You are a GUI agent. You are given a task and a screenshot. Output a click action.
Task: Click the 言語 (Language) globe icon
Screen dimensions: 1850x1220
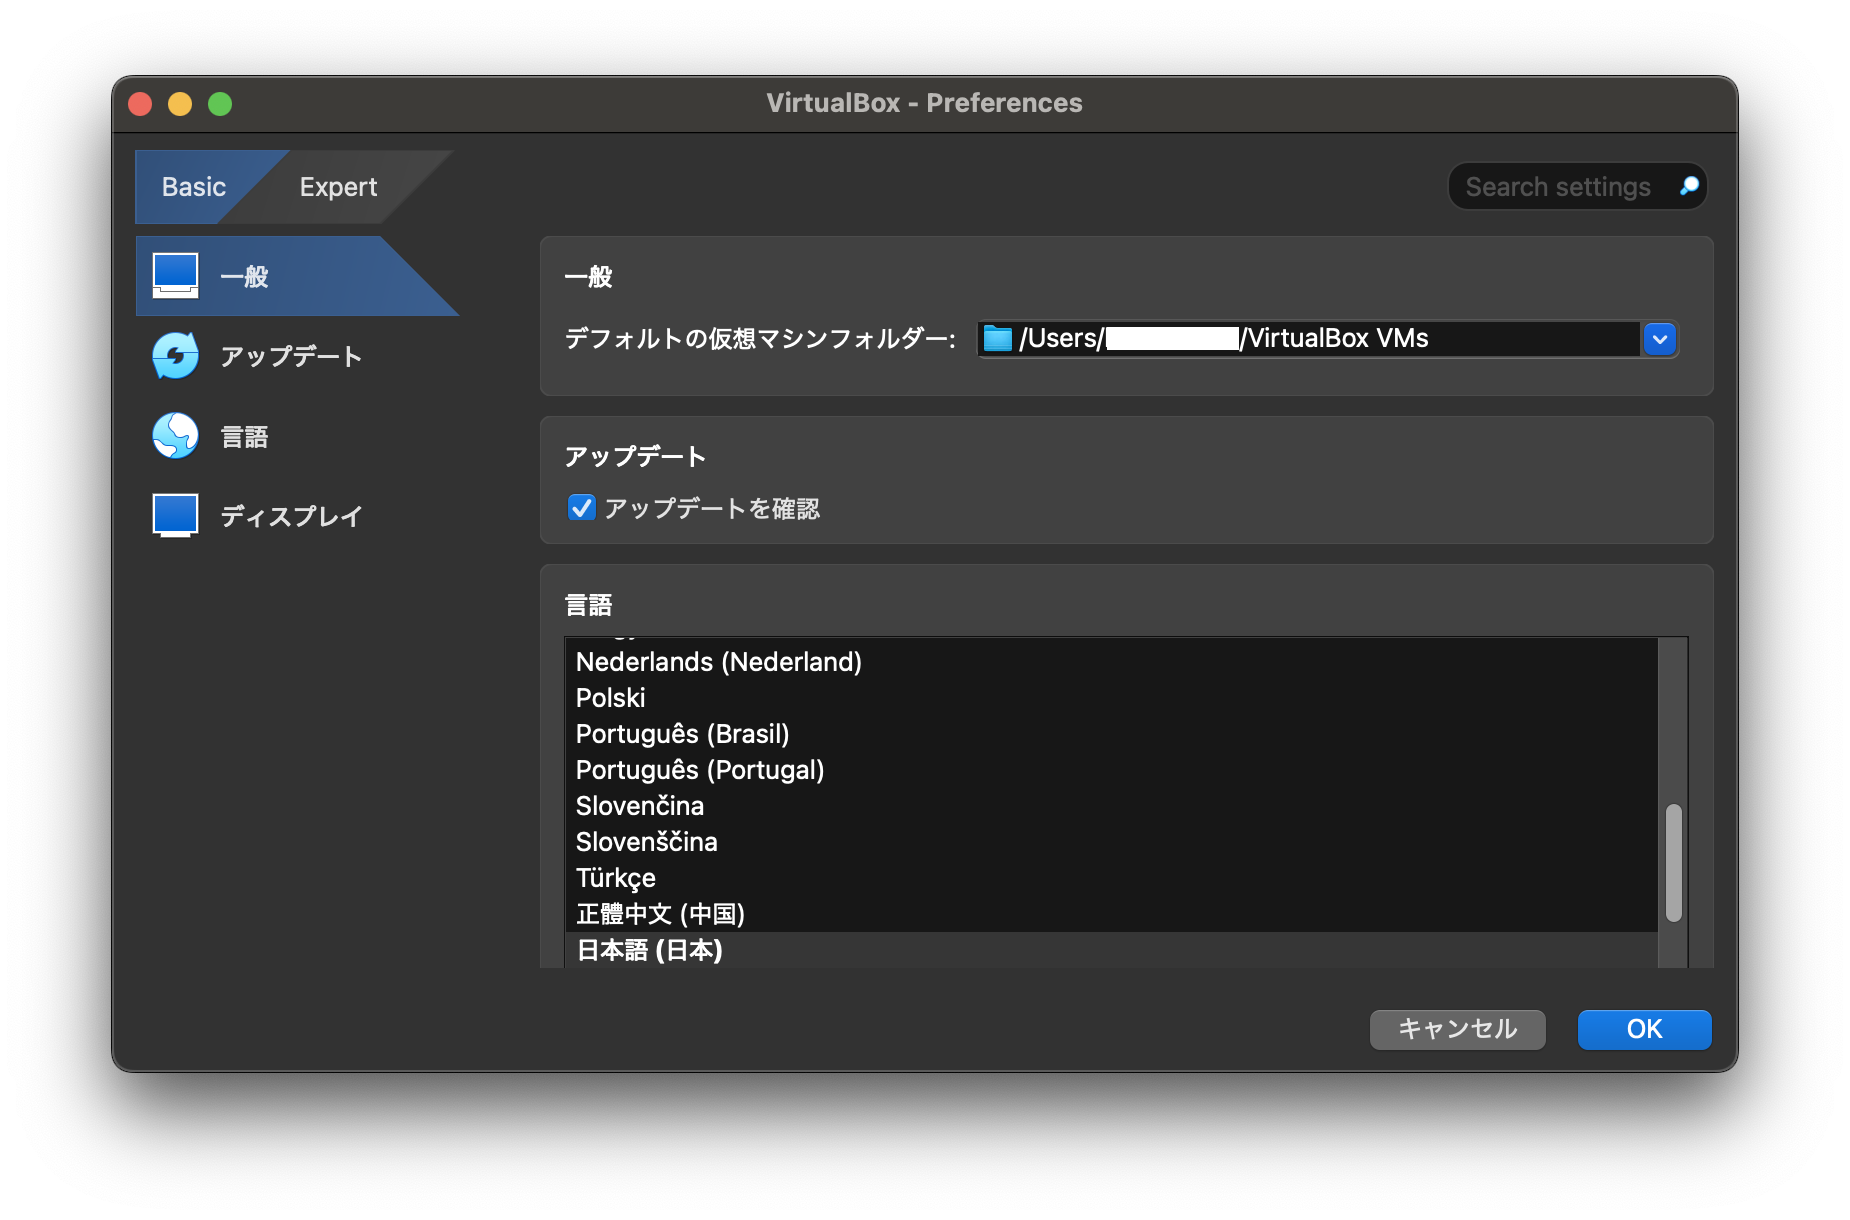tap(176, 435)
